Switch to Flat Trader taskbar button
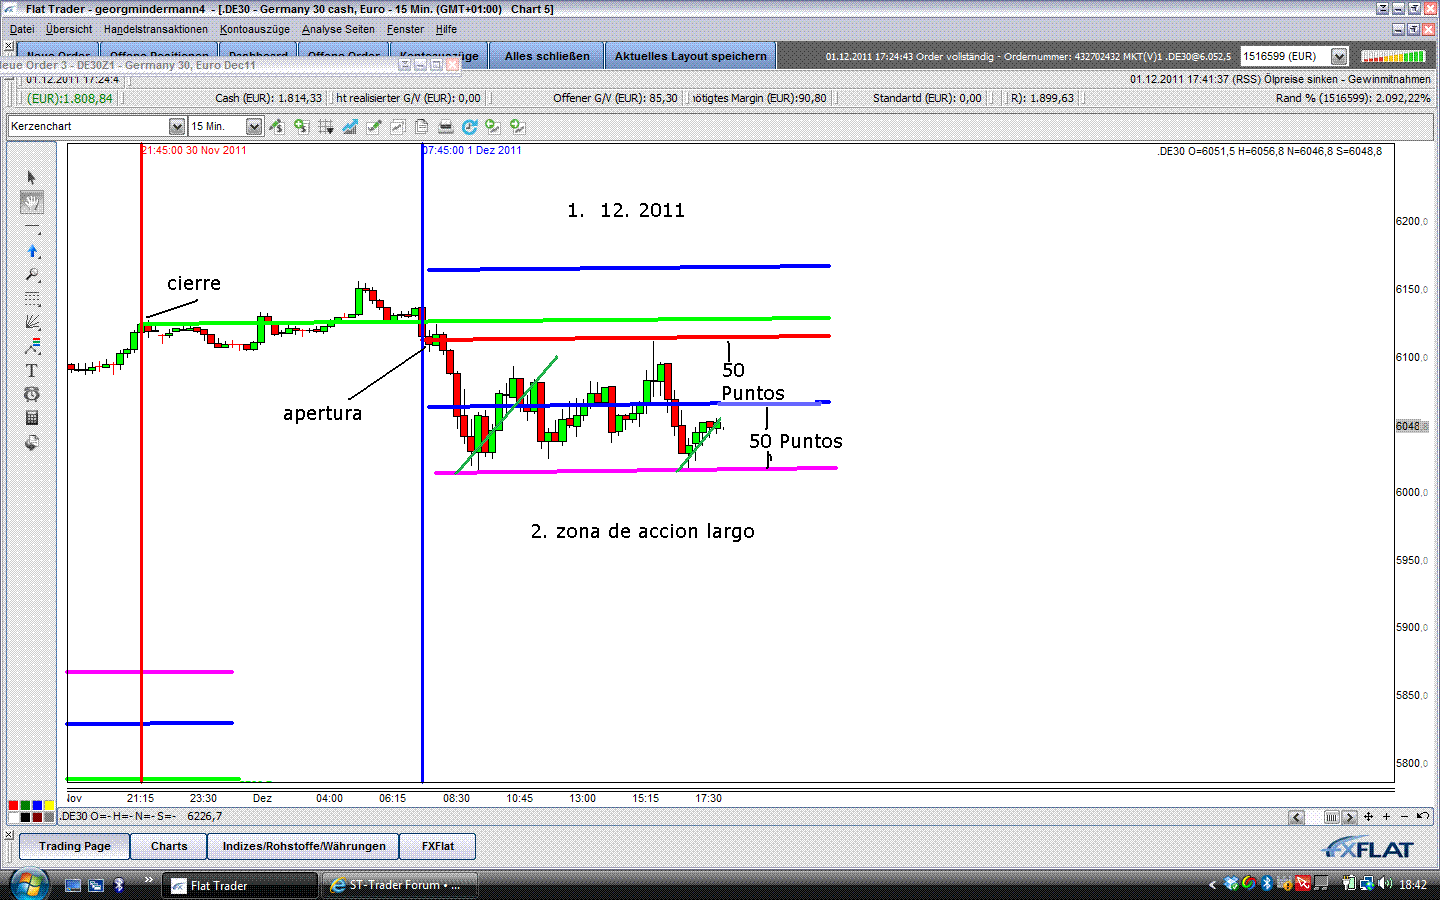 [240, 885]
